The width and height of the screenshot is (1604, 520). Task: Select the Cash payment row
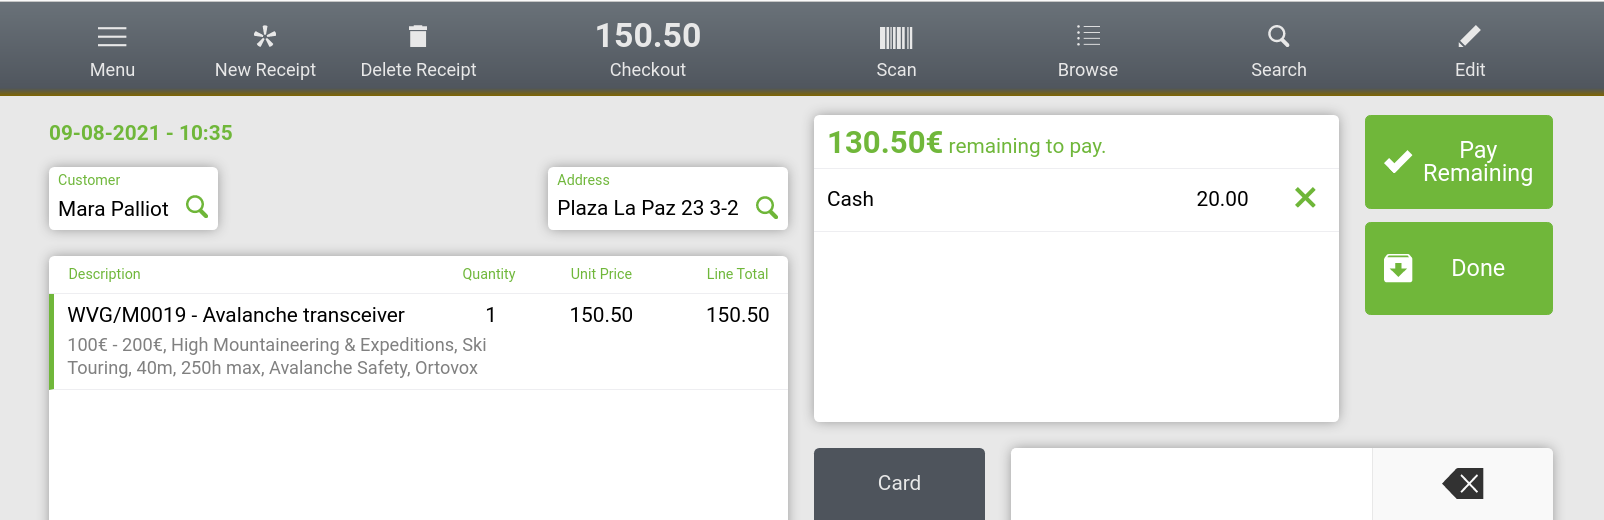coord(1000,199)
